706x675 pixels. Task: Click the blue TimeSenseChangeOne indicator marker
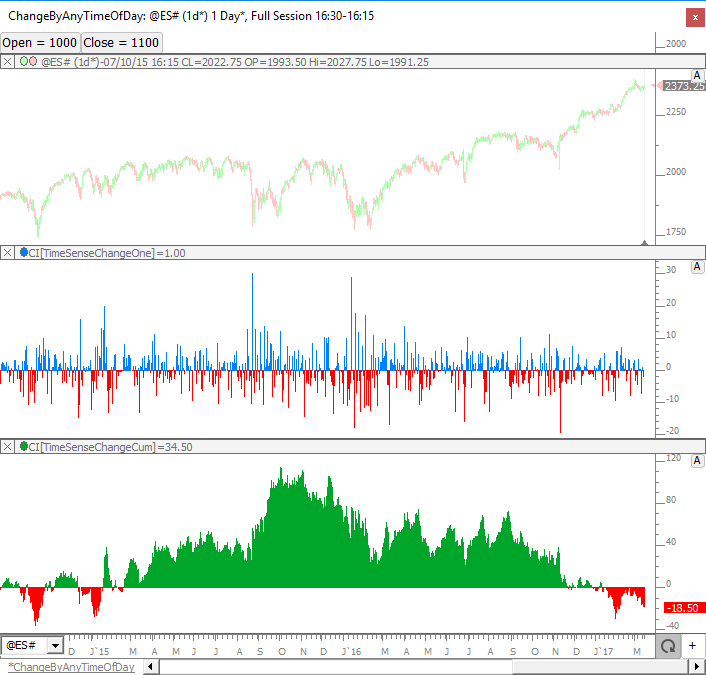click(23, 253)
